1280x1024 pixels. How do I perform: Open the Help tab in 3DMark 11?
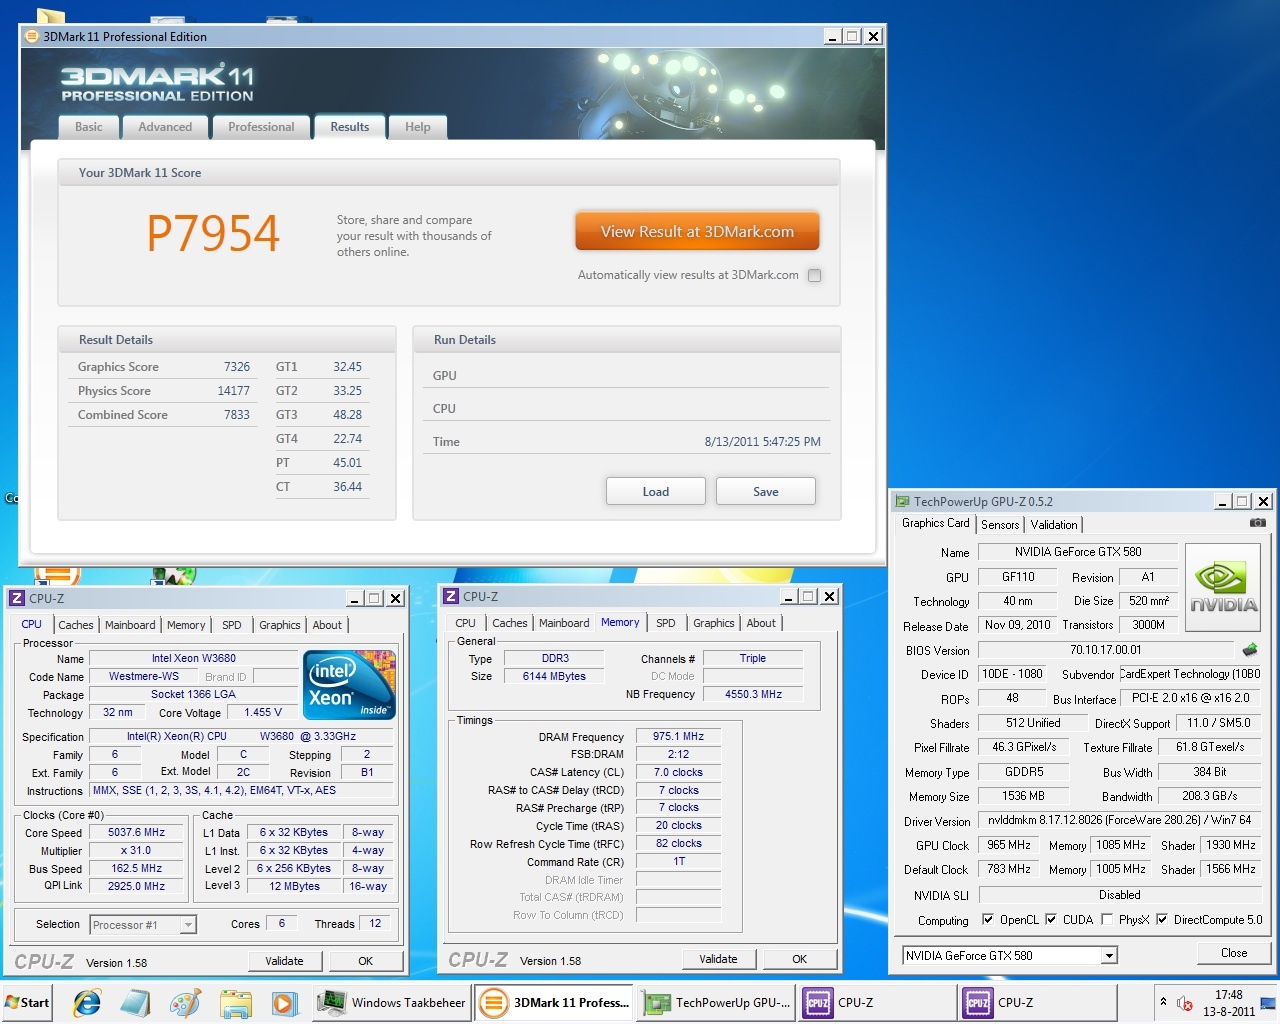coord(418,127)
